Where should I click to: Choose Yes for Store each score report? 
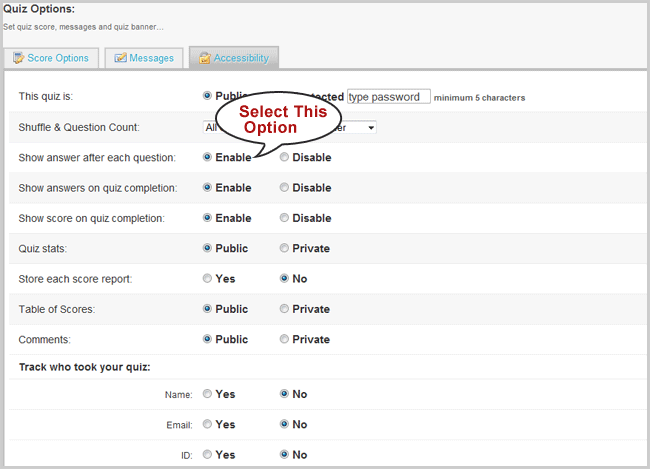click(207, 278)
